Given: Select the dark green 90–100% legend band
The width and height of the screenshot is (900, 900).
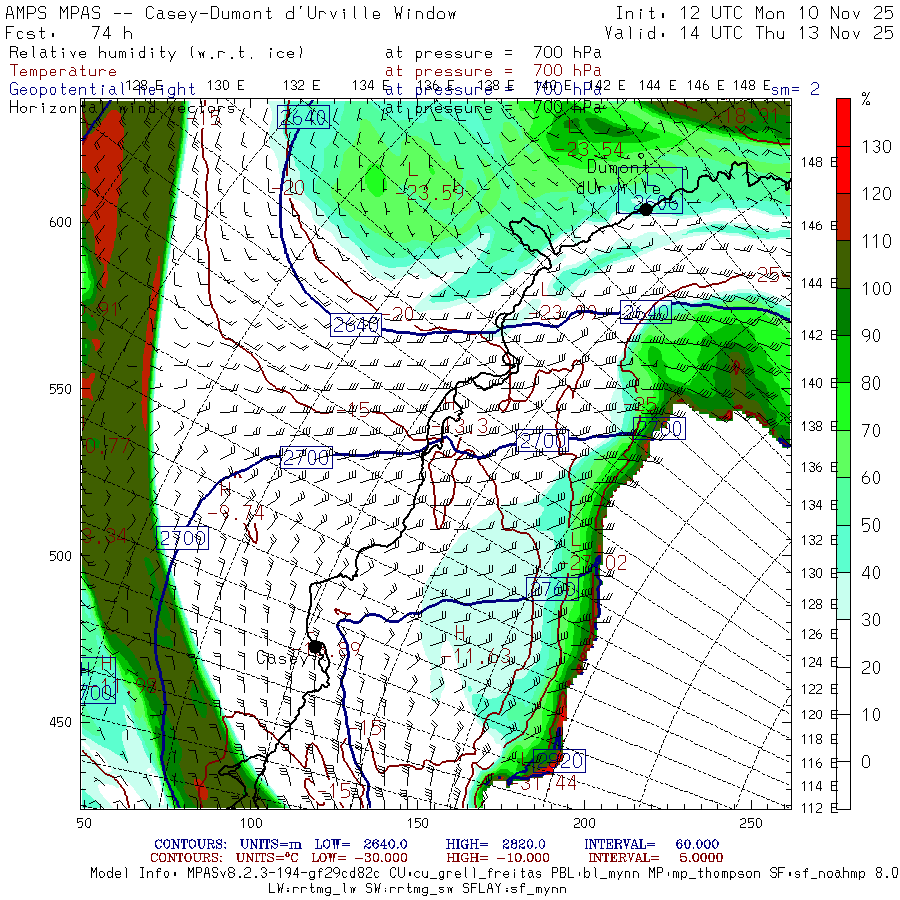Looking at the screenshot, I should coord(843,312).
